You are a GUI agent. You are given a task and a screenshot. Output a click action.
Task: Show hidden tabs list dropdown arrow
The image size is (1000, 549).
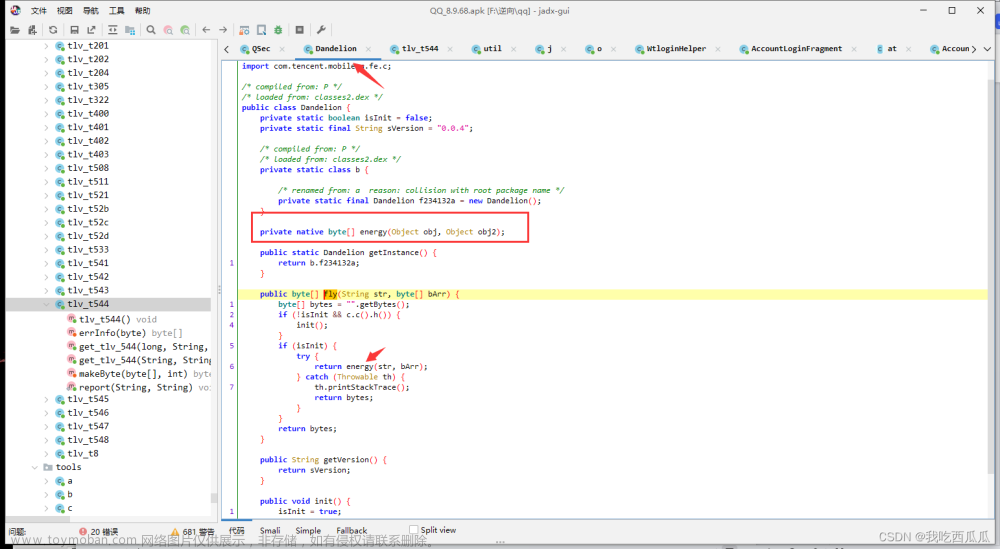(x=987, y=49)
